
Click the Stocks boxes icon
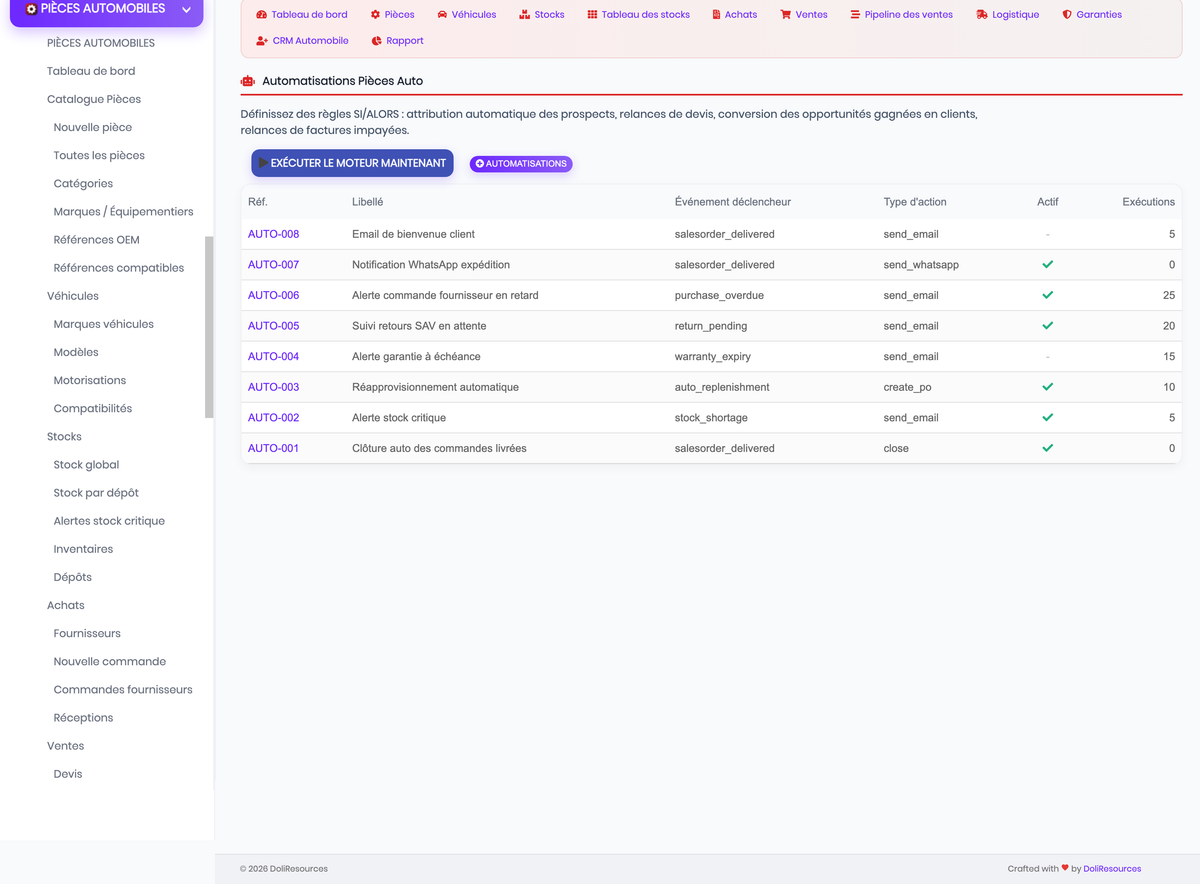pos(525,15)
